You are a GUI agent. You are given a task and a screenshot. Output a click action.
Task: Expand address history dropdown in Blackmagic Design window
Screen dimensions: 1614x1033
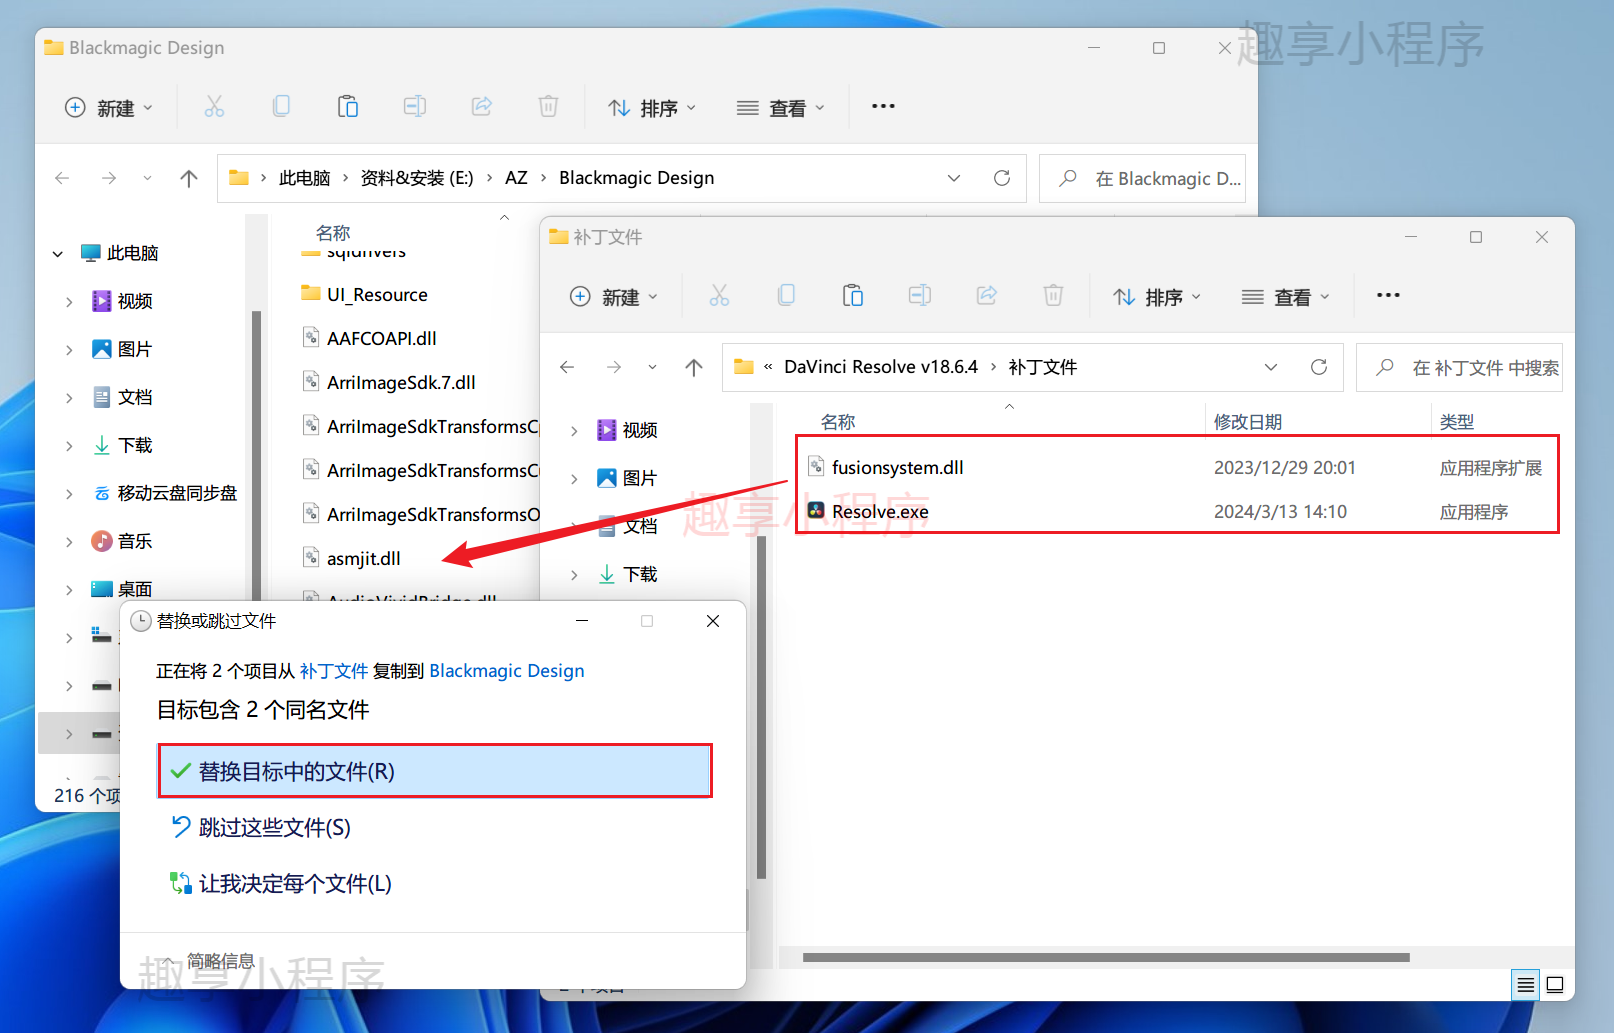tap(954, 178)
